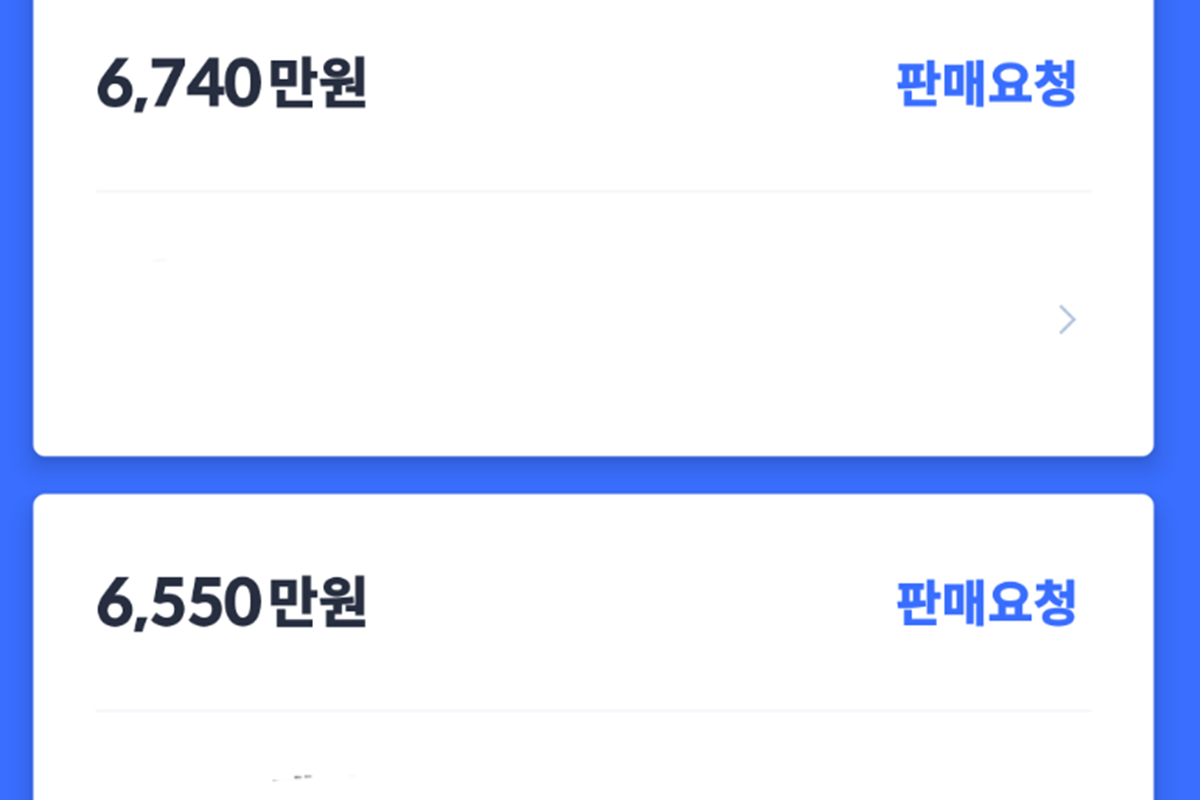This screenshot has width=1200, height=800.
Task: Request sale on the bottom vehicle listing
Action: (x=986, y=600)
